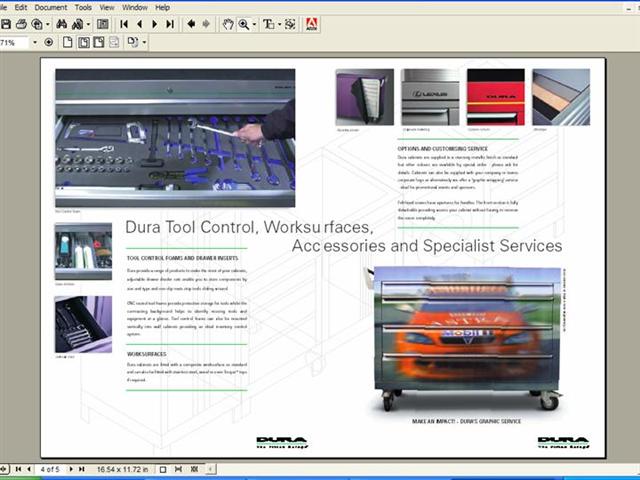This screenshot has height=480, width=640.
Task: Click the Save icon in toolbar
Action: click(6, 24)
